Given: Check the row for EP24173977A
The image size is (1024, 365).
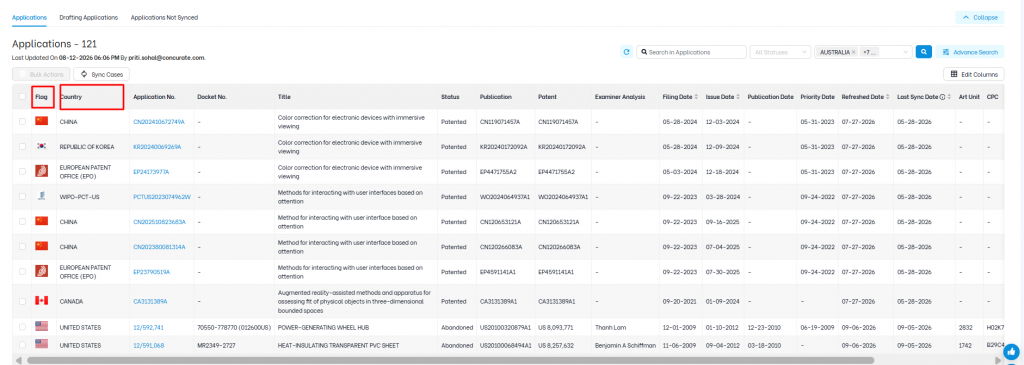Looking at the screenshot, I should point(23,171).
